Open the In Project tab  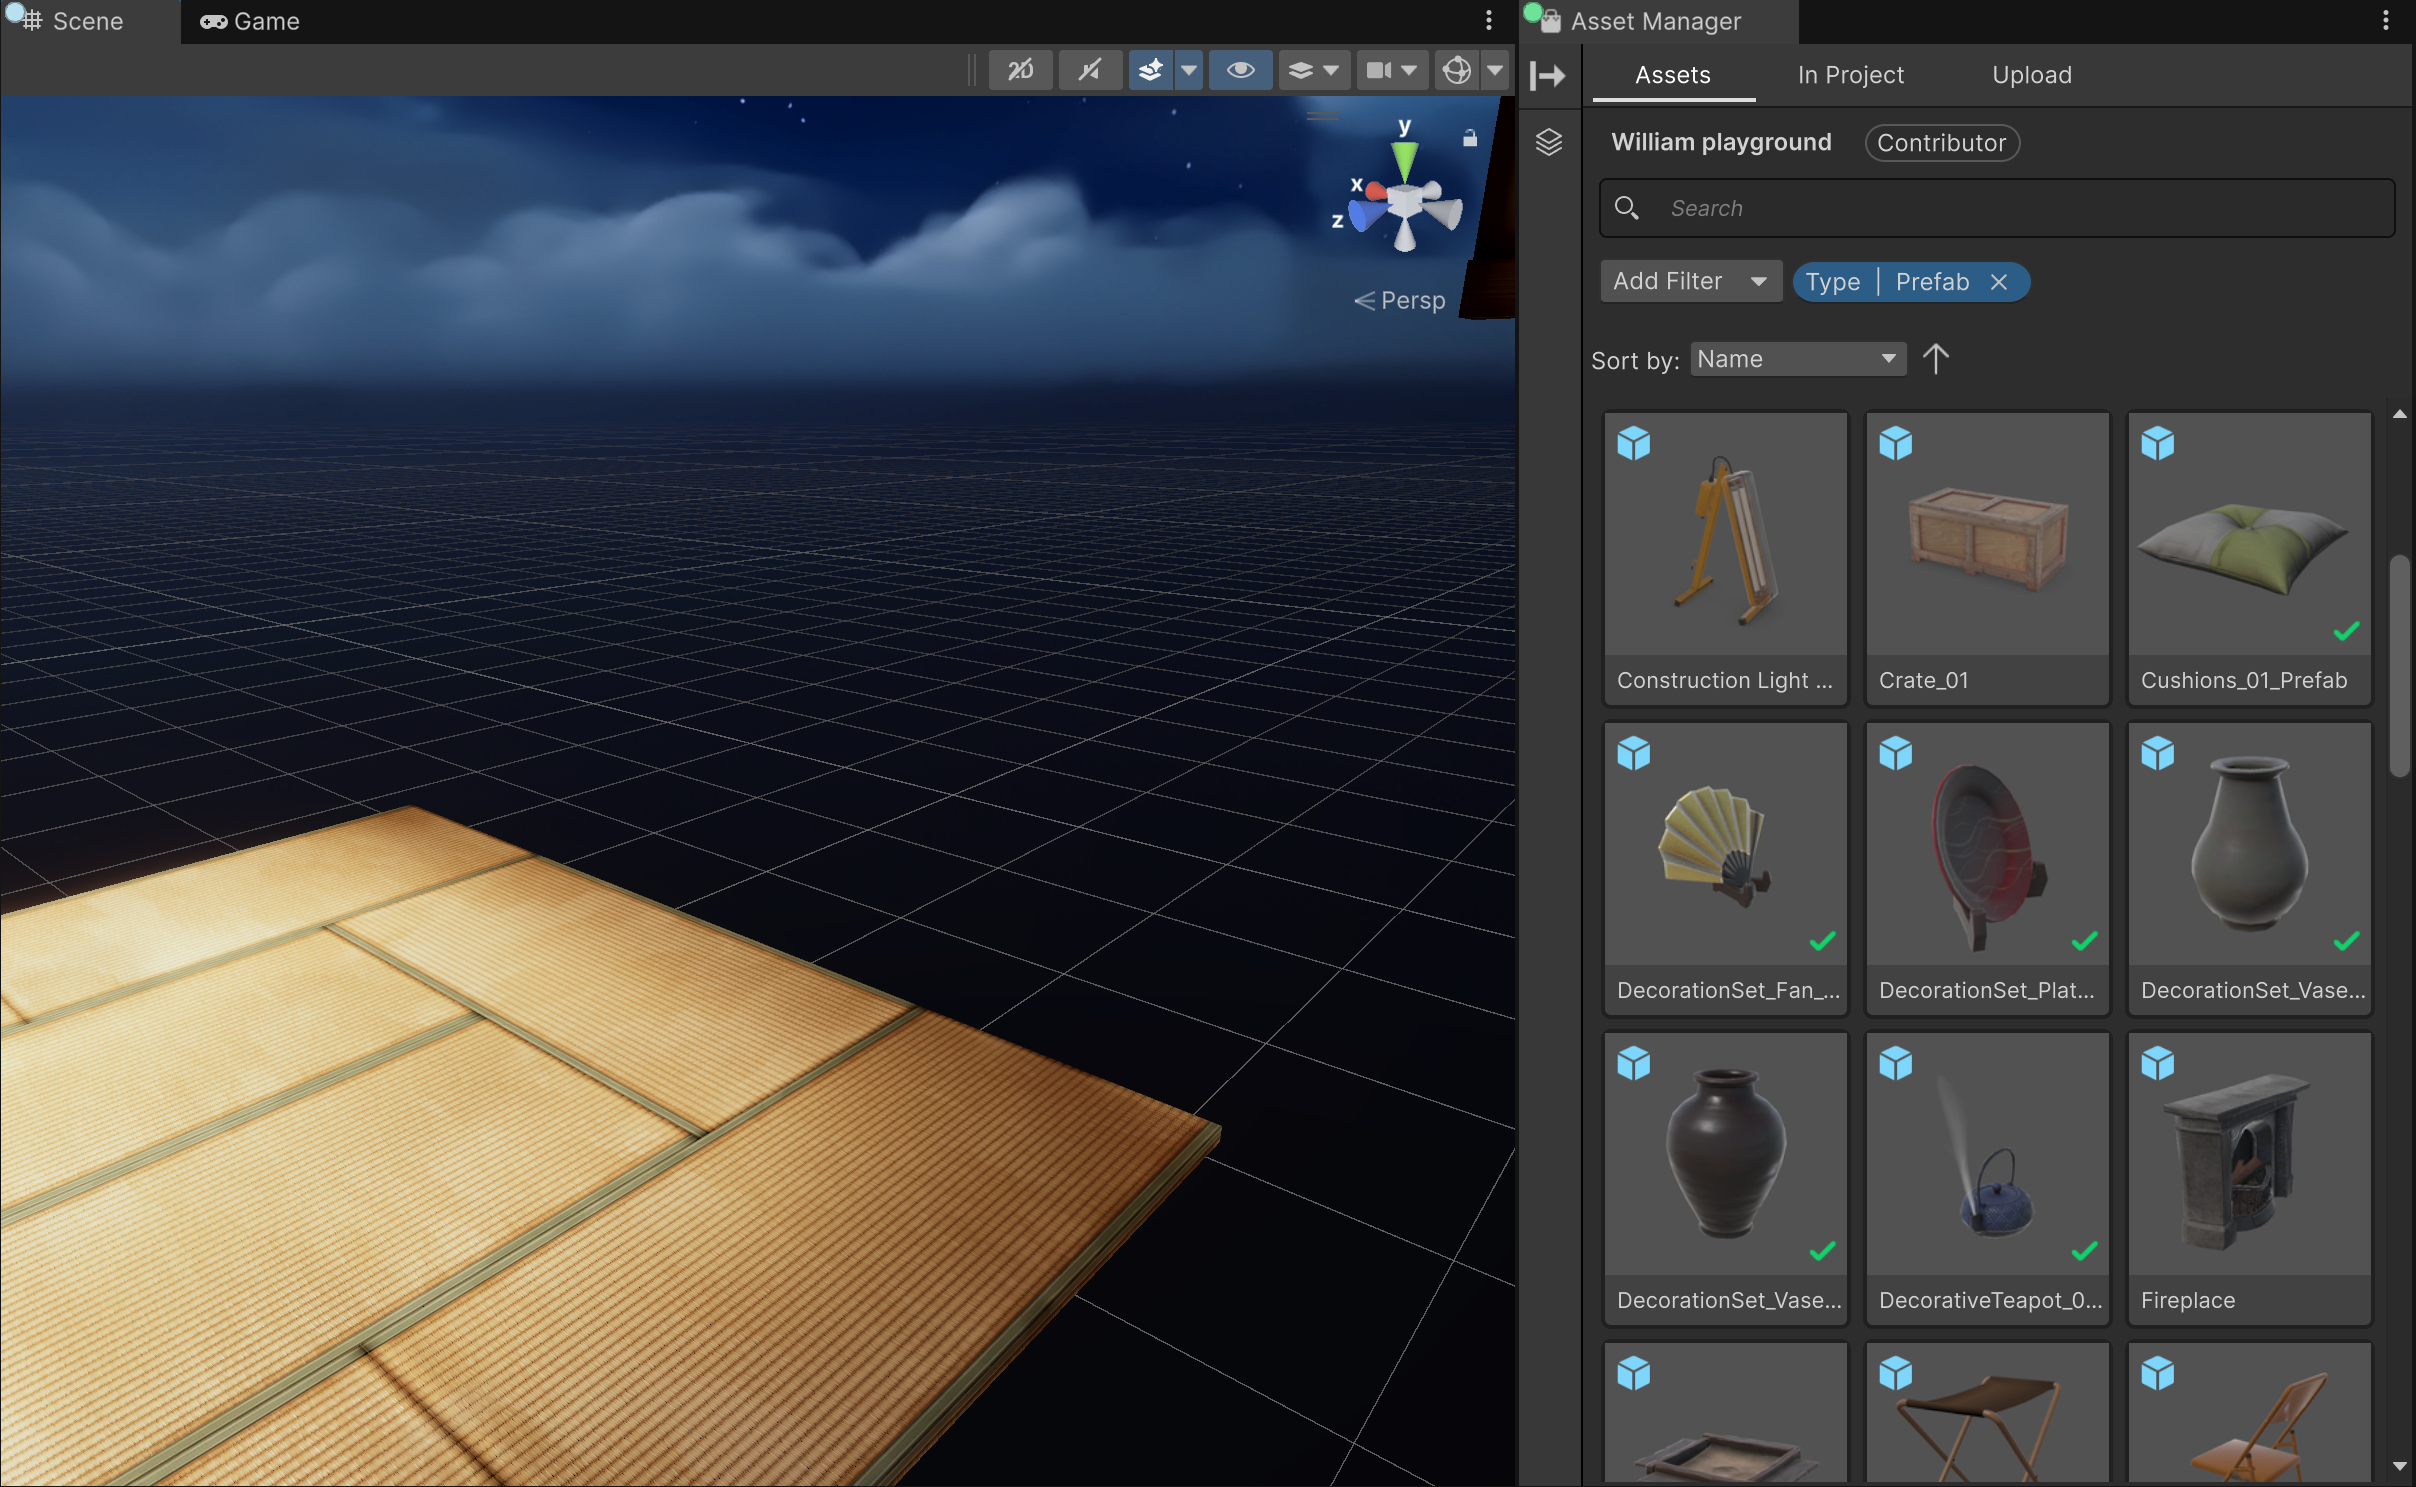pyautogui.click(x=1850, y=75)
